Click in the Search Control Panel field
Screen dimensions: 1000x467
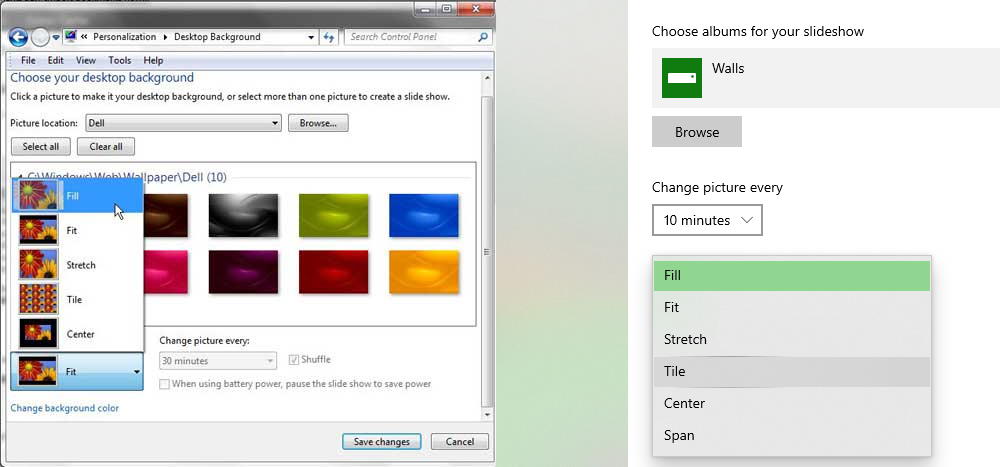coord(410,37)
